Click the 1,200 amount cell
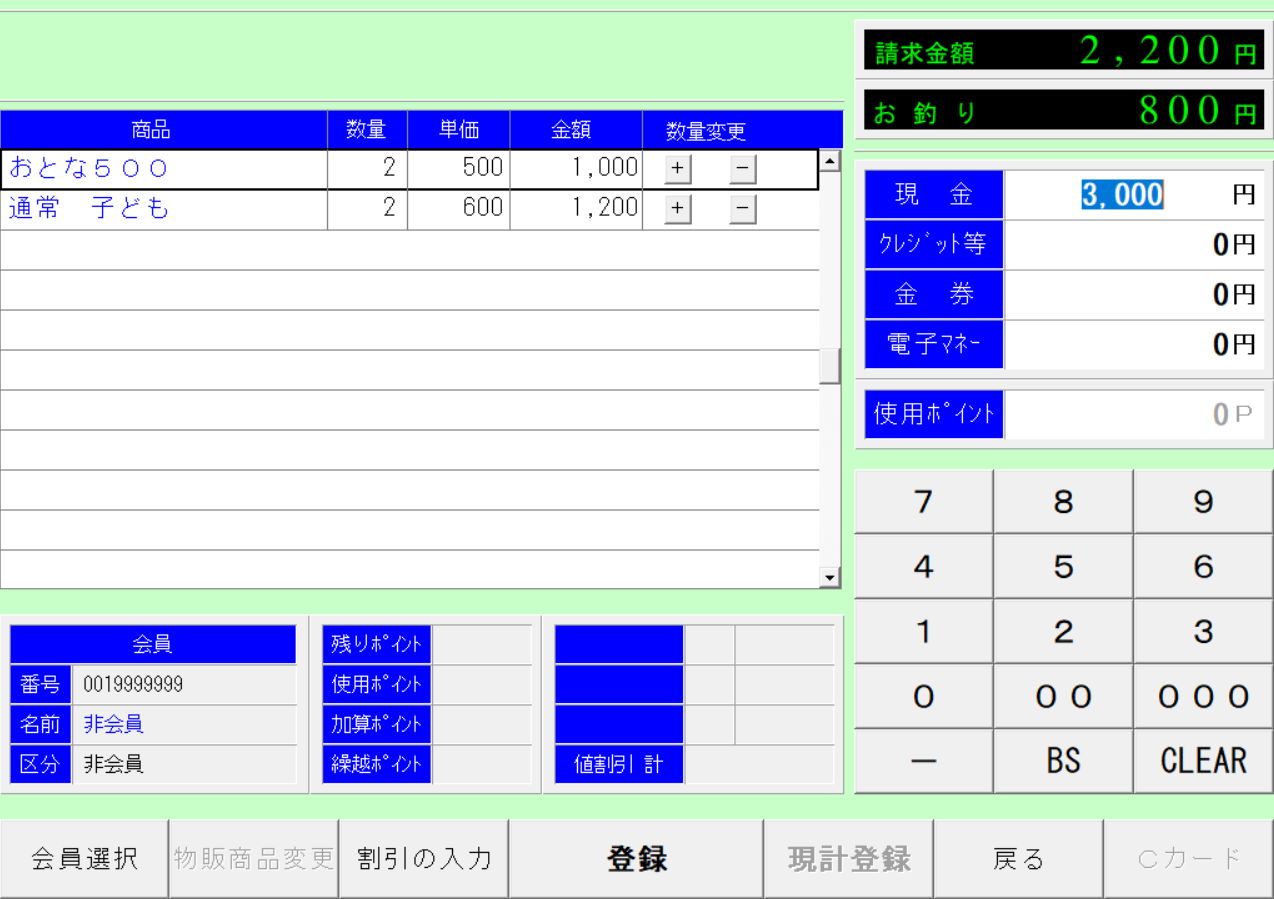Image resolution: width=1274 pixels, height=899 pixels. (x=576, y=209)
